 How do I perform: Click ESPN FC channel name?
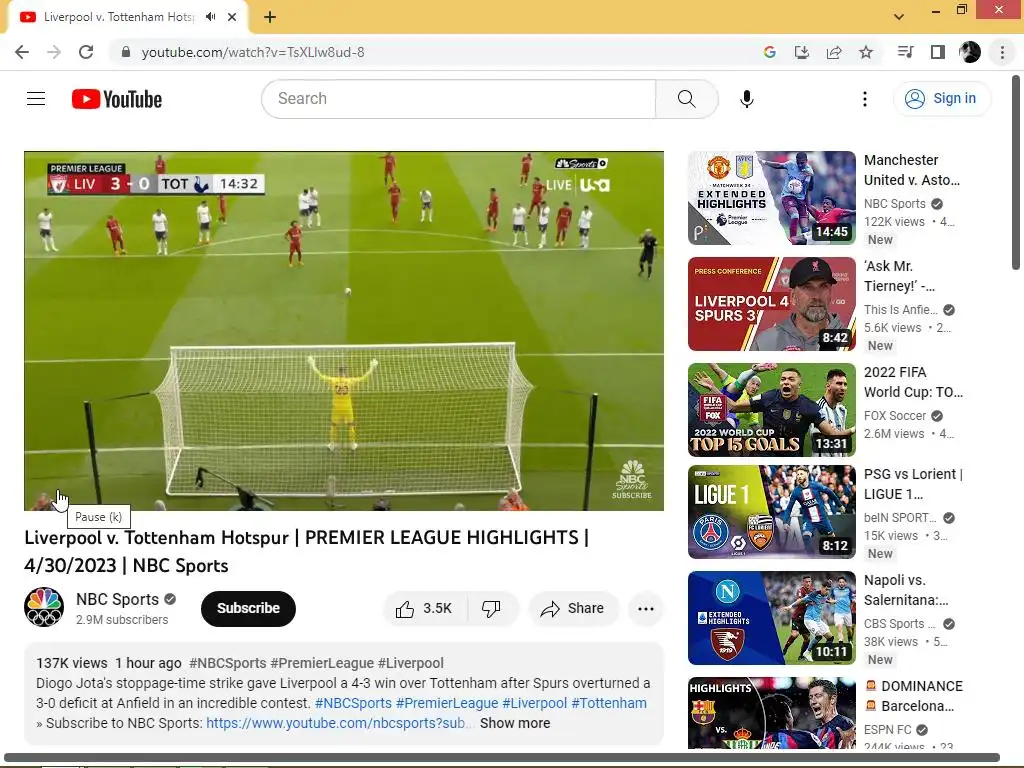pos(888,730)
